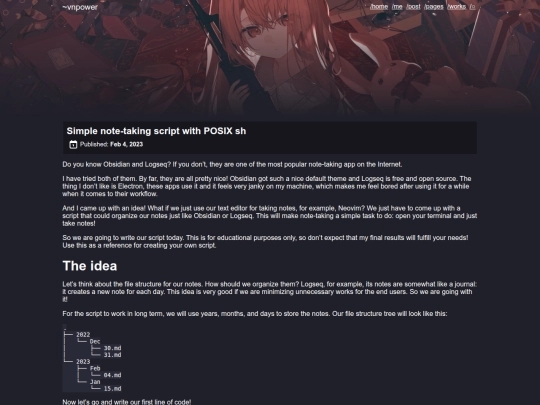Open the /post section link
540x405 pixels.
point(413,7)
